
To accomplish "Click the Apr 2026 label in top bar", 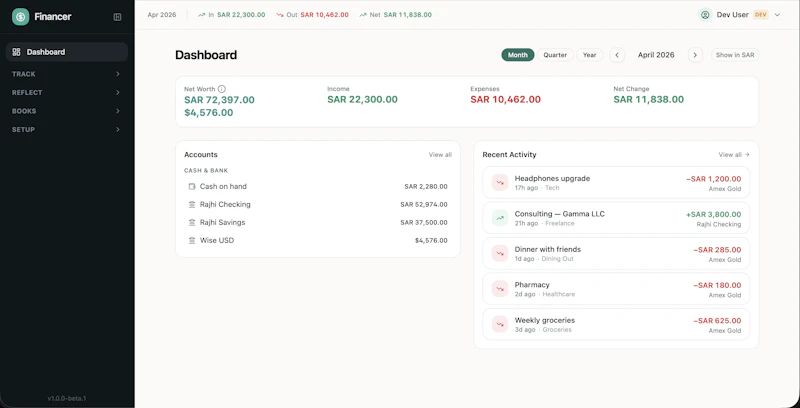I will click(x=162, y=15).
